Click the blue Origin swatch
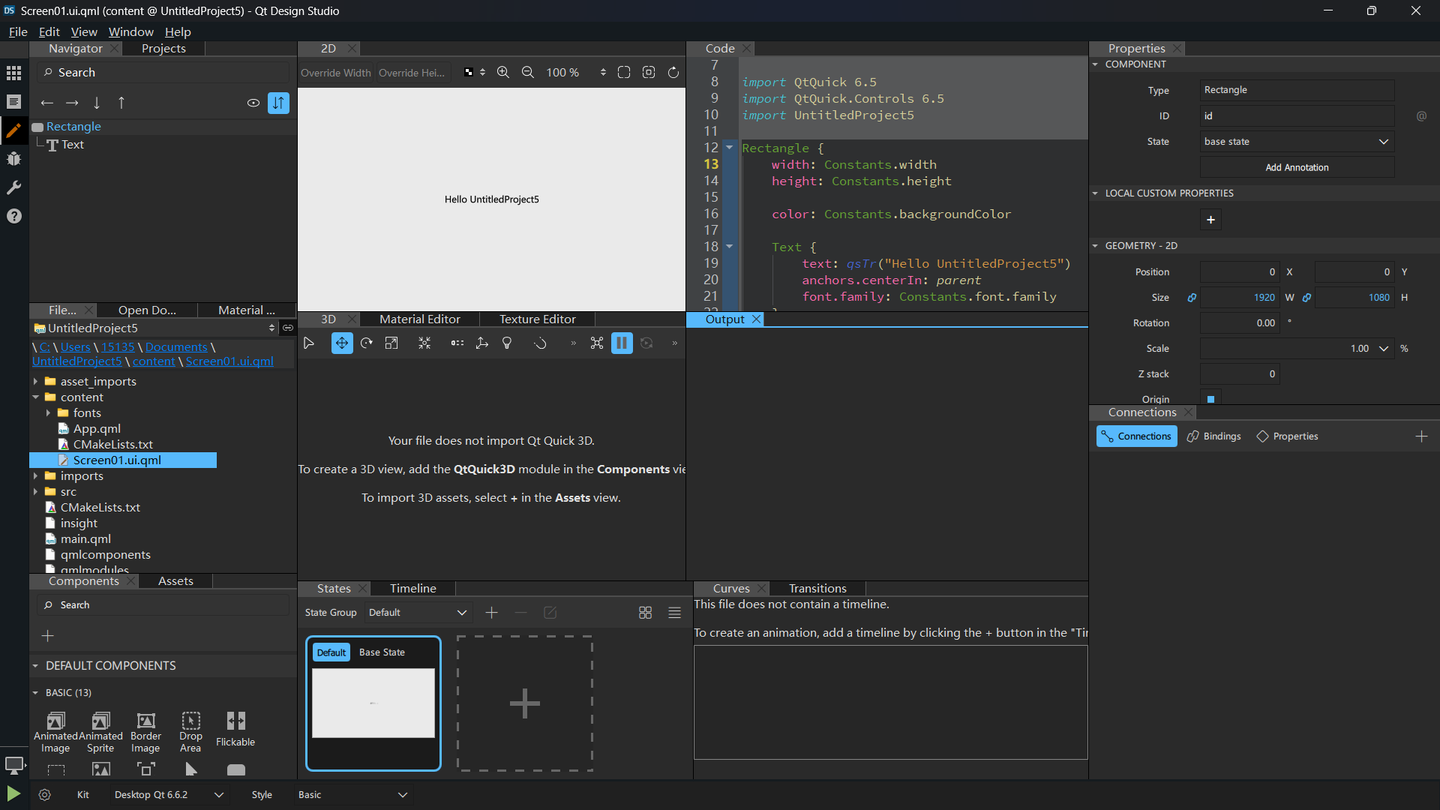The image size is (1440, 810). pos(1211,399)
